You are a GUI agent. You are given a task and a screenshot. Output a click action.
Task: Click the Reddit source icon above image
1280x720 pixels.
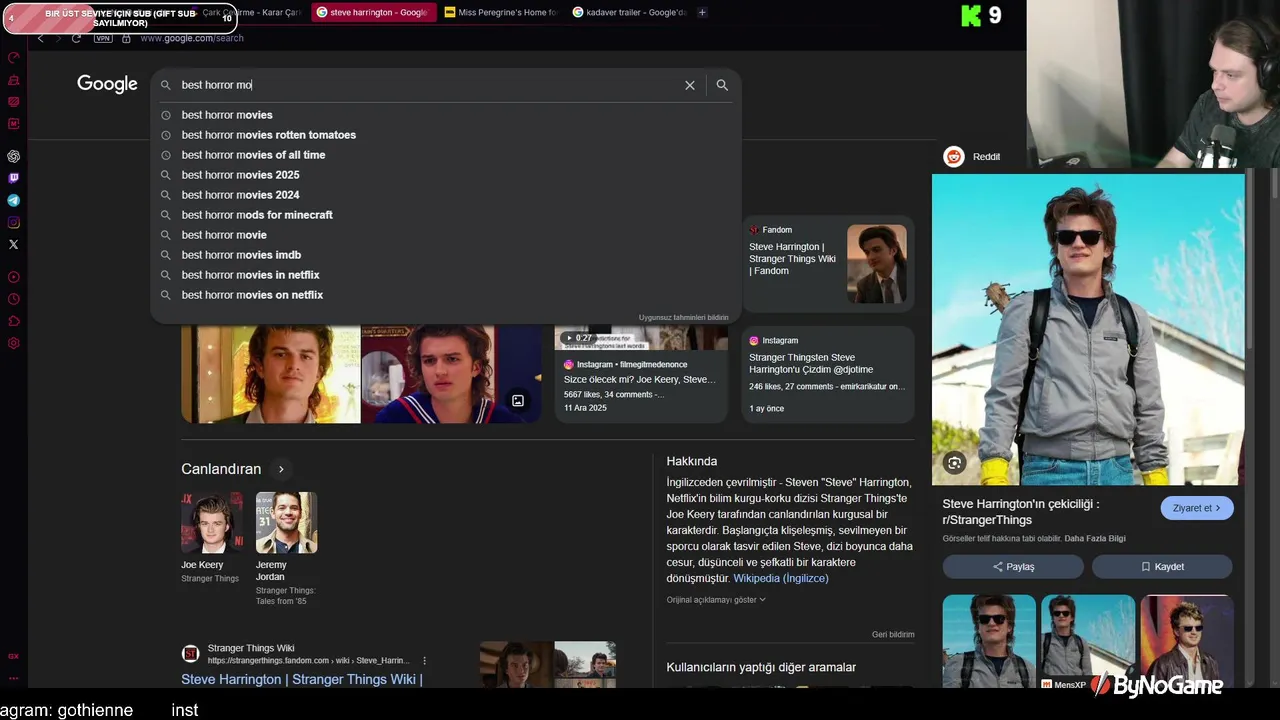tap(954, 156)
